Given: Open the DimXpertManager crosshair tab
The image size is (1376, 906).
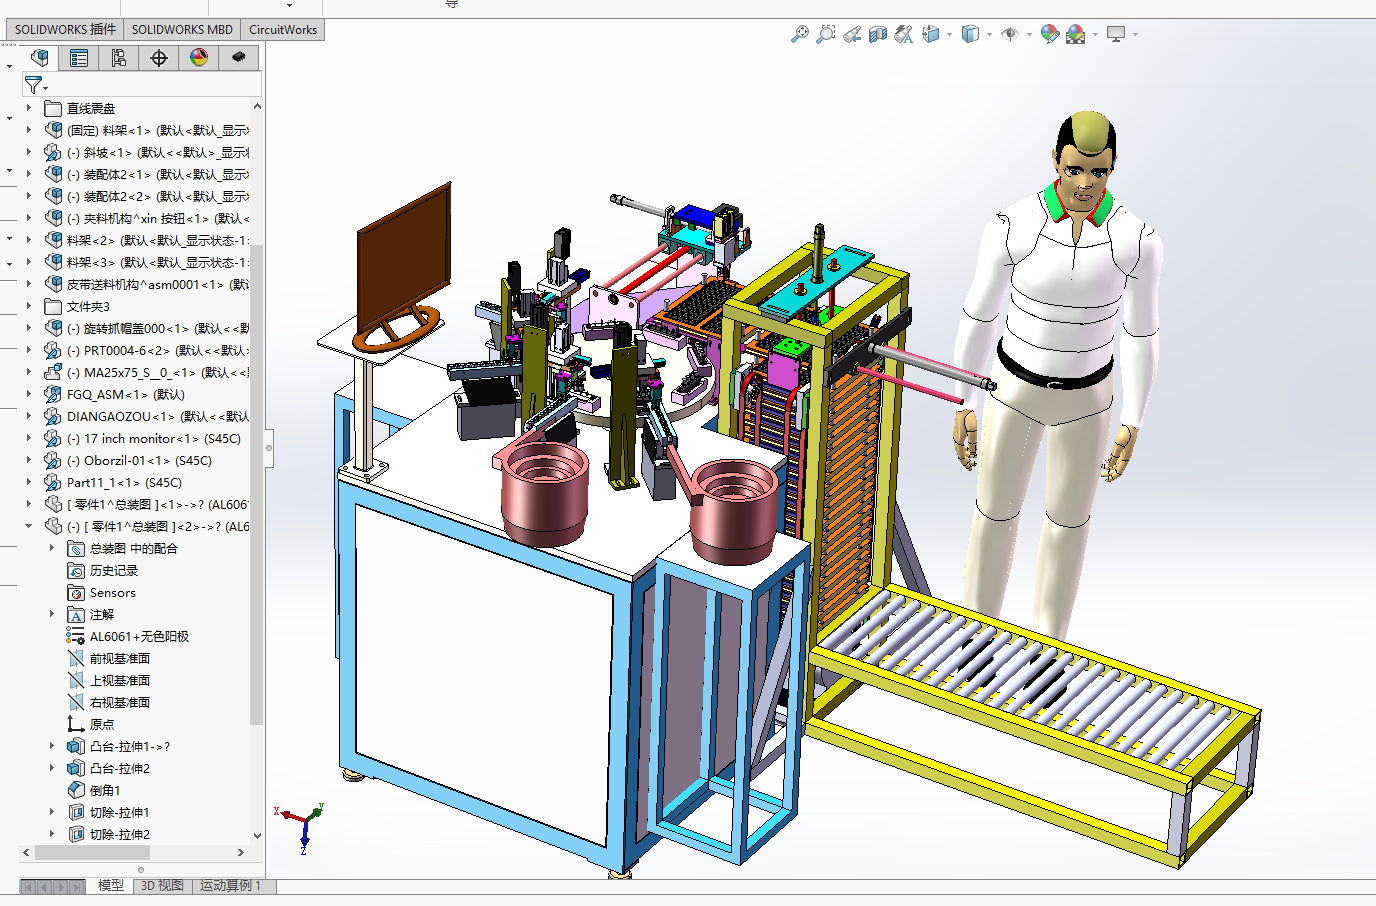Looking at the screenshot, I should click(x=159, y=58).
